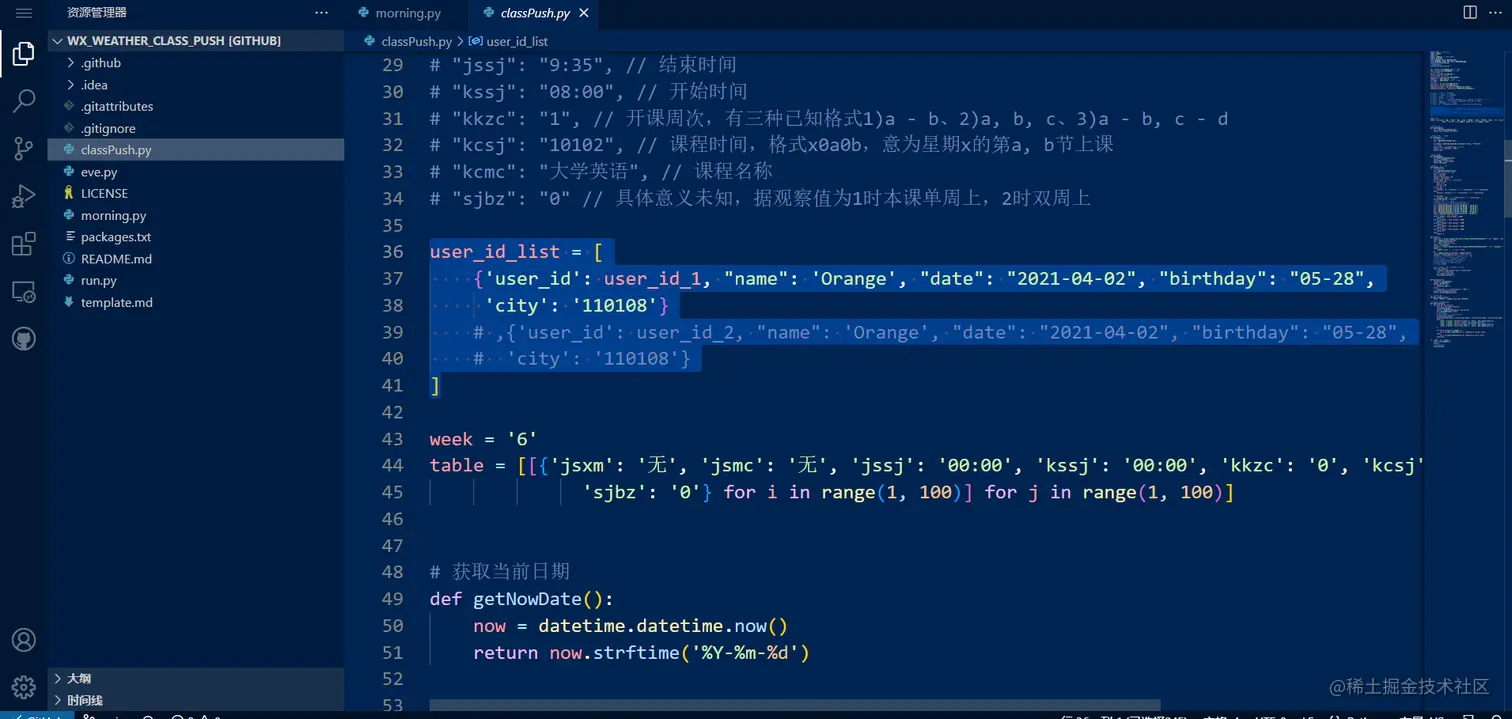
Task: Expand the 大纲 outline section
Action: click(195, 678)
